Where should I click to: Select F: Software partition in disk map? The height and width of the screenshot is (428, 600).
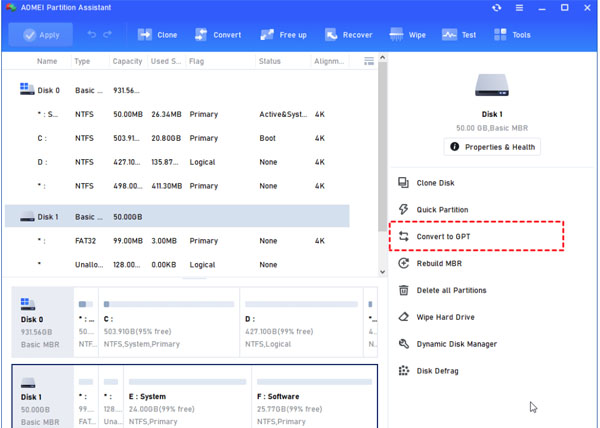[x=314, y=397]
